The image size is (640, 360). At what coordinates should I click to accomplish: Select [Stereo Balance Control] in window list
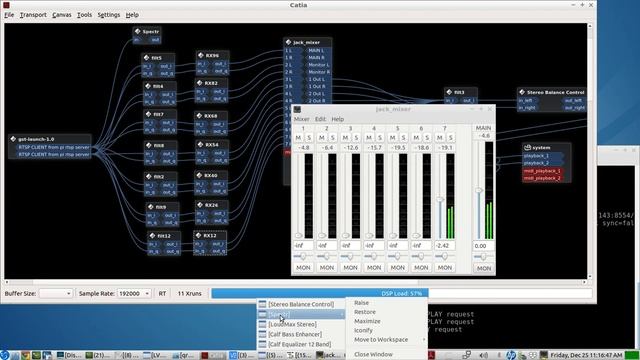coord(301,304)
